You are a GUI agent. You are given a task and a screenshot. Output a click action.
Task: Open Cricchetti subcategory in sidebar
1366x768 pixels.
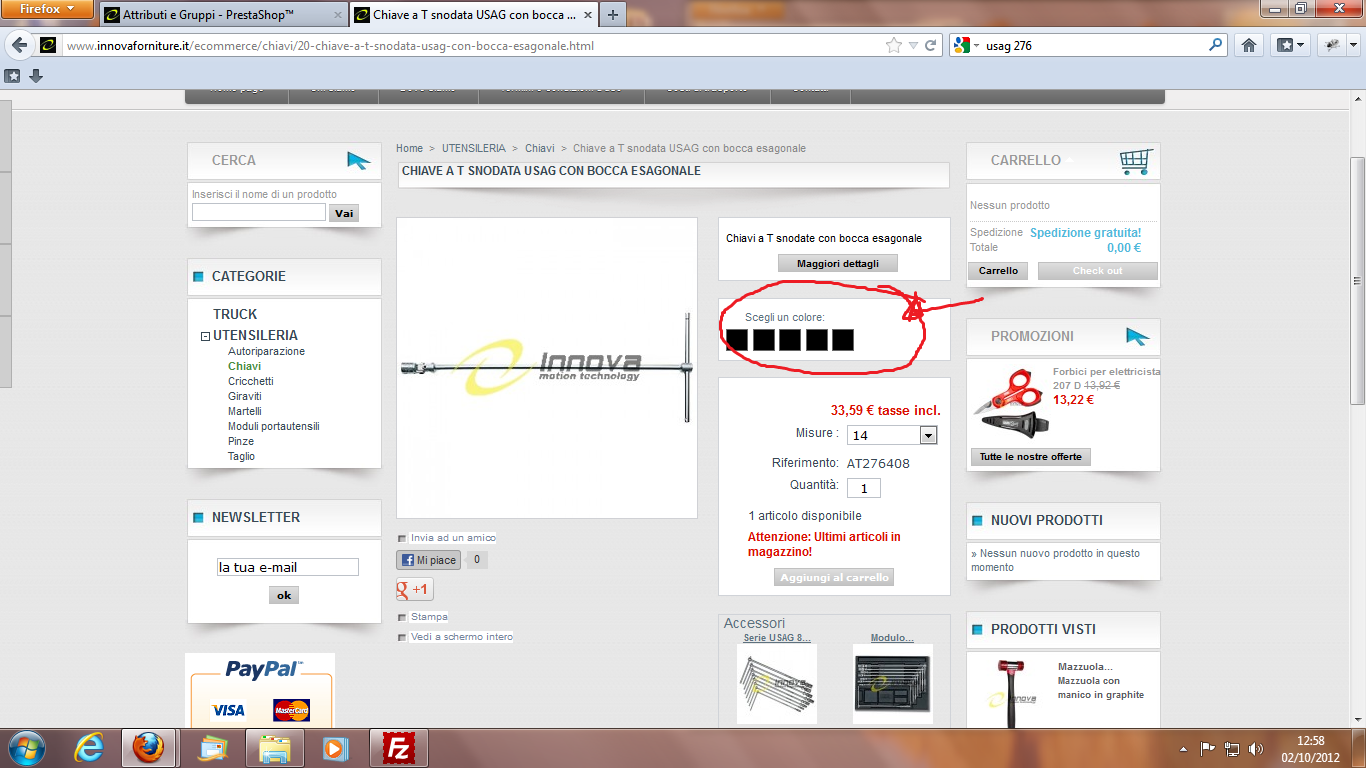point(250,381)
